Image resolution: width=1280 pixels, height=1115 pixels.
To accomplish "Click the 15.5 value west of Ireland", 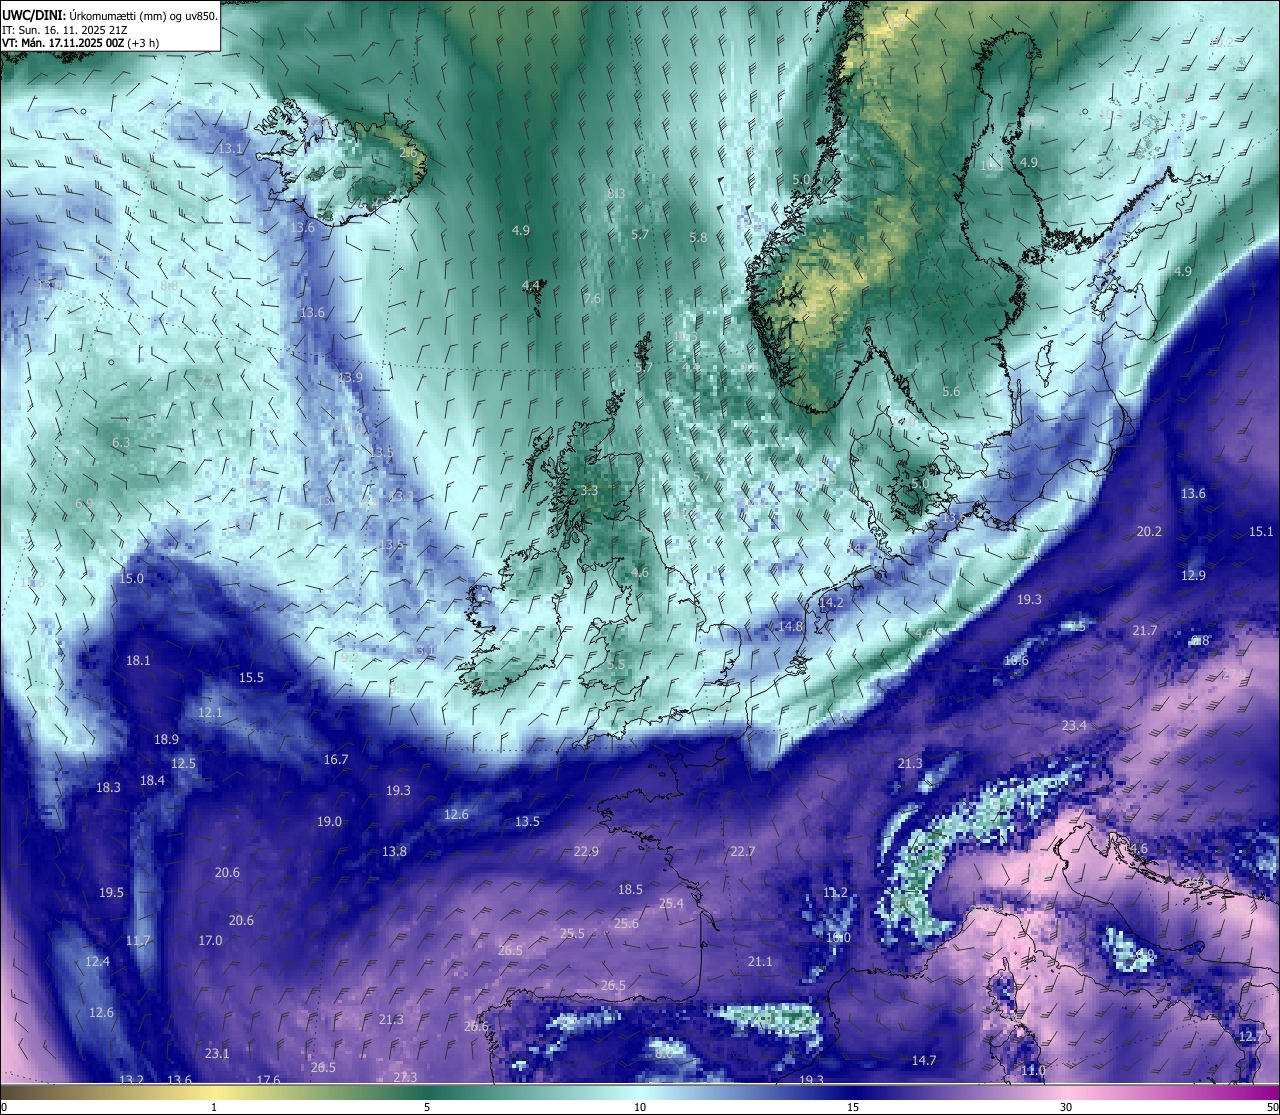I will [x=251, y=677].
